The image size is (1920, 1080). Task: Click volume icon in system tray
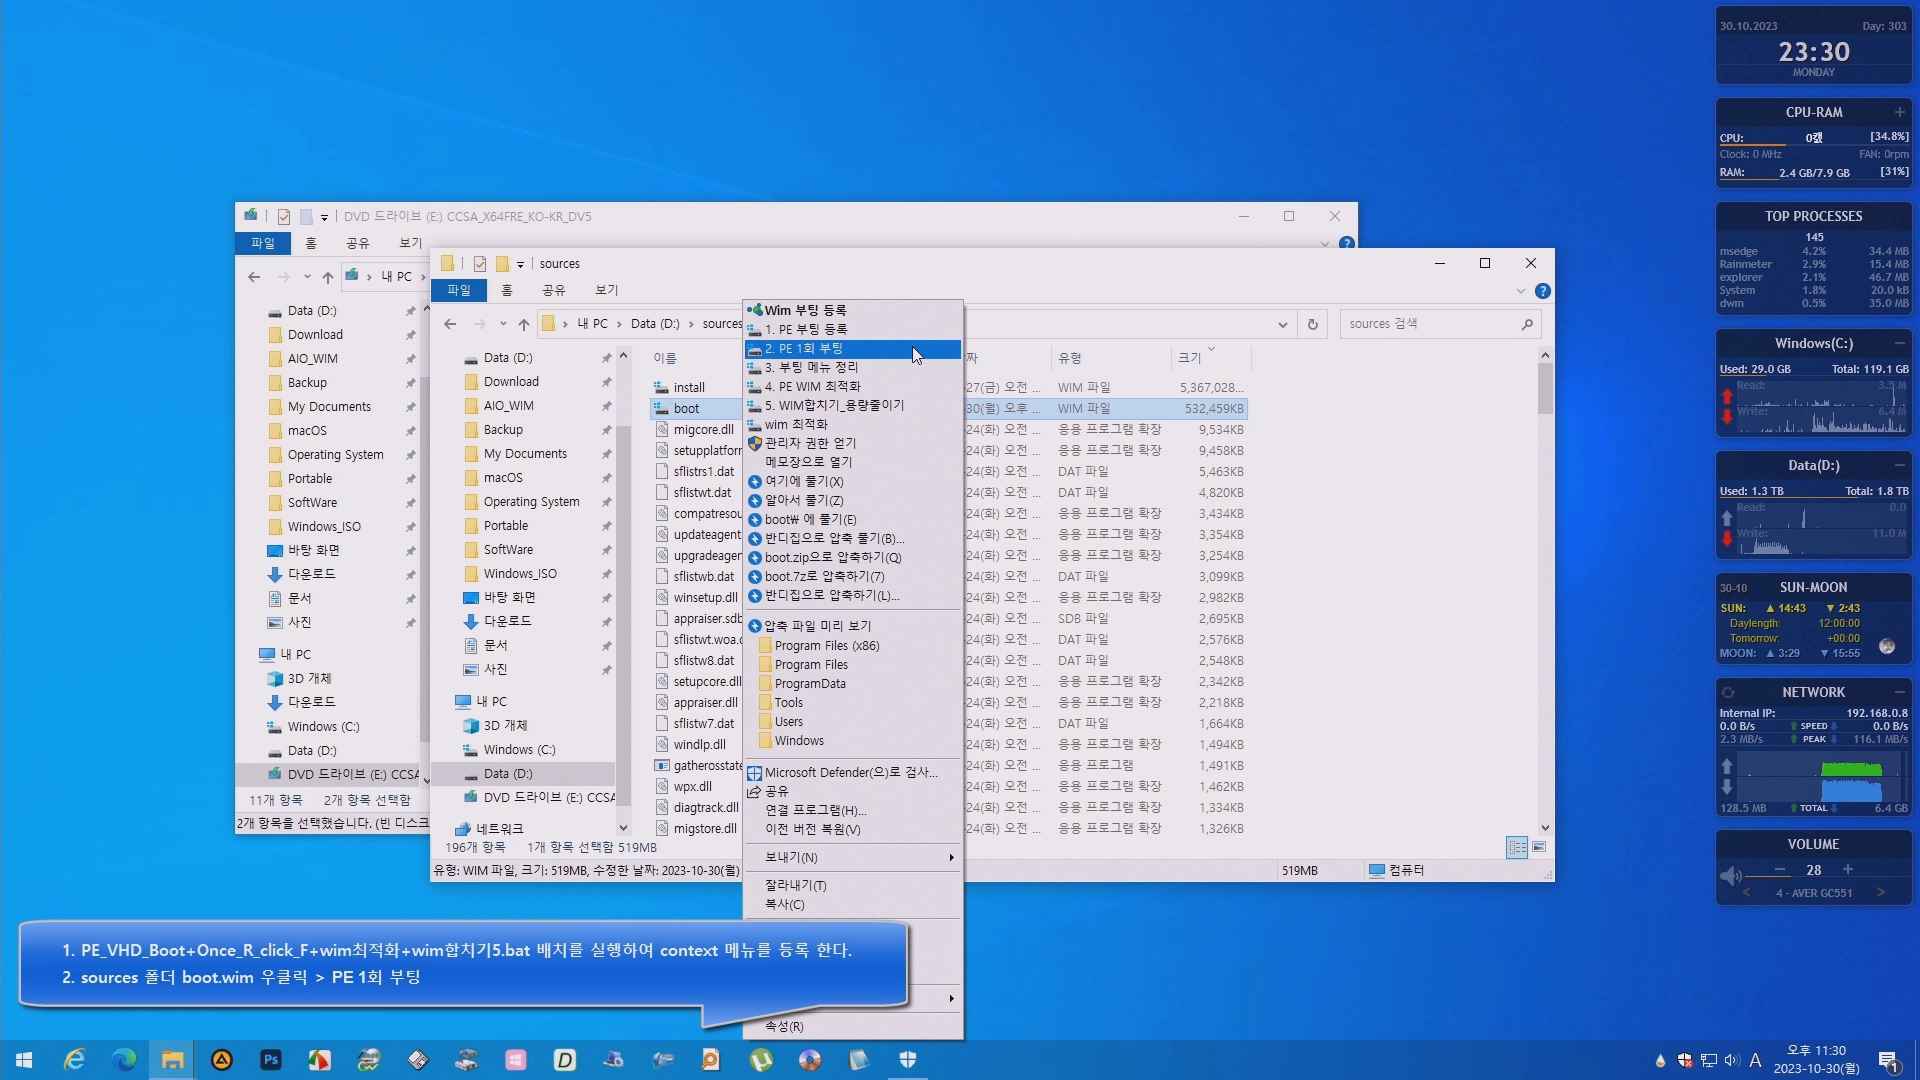click(x=1732, y=1060)
